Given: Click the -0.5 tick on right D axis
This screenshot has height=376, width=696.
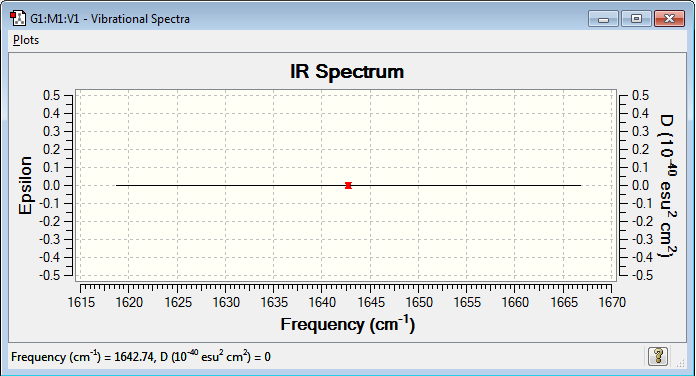Looking at the screenshot, I should point(641,275).
